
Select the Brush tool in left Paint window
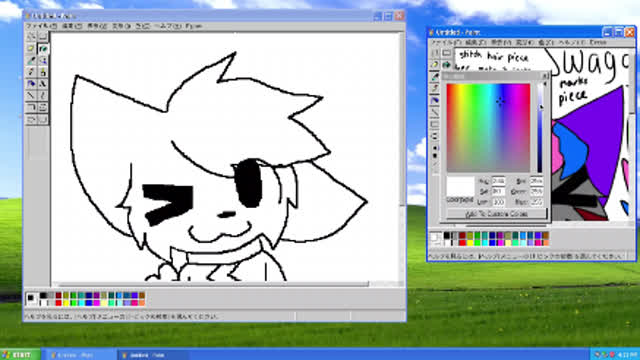[43, 72]
